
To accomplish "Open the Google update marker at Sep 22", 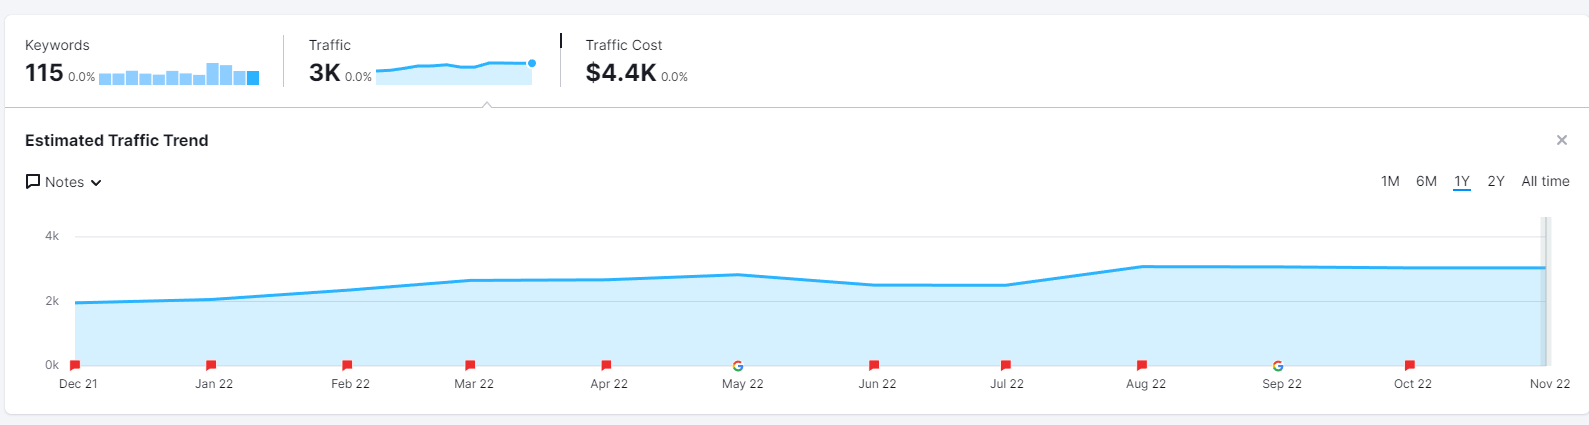I will [x=1278, y=366].
